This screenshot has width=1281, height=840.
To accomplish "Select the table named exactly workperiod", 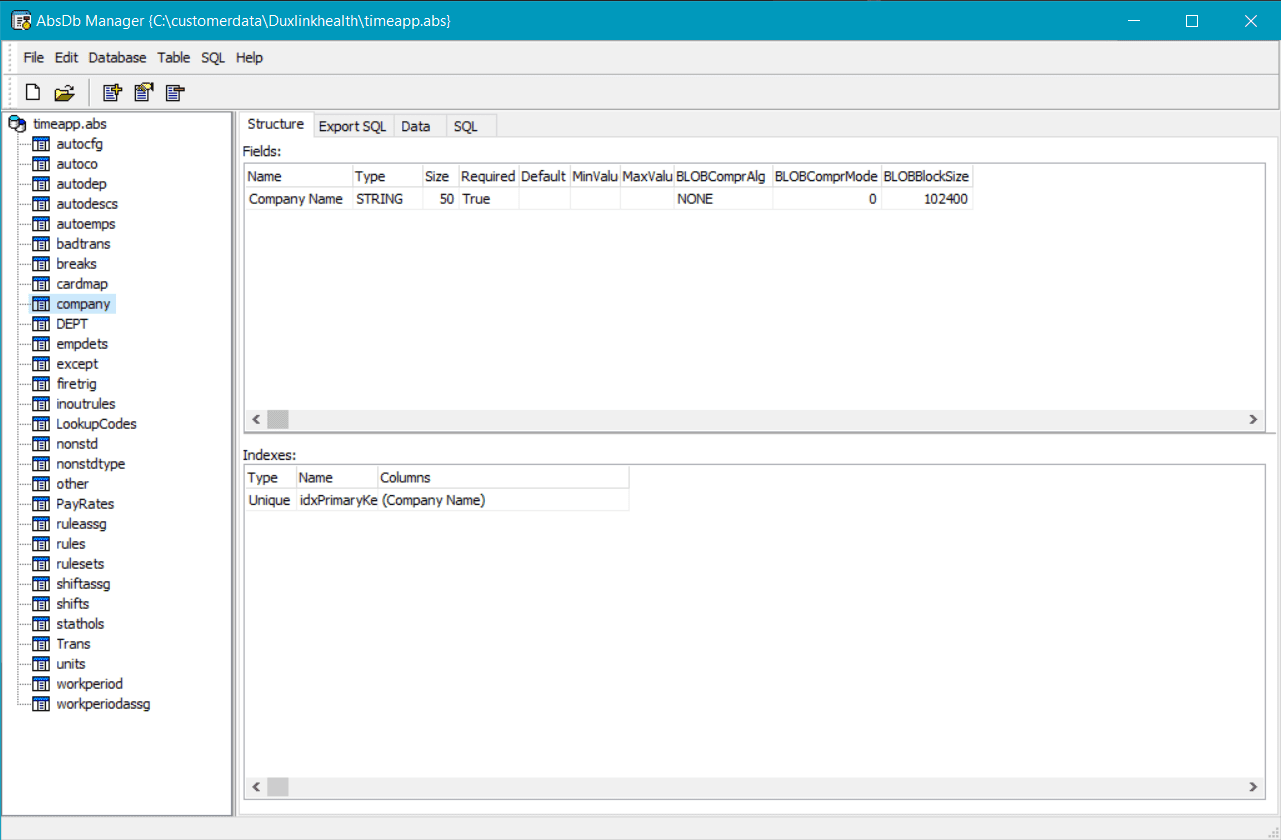I will pos(90,684).
